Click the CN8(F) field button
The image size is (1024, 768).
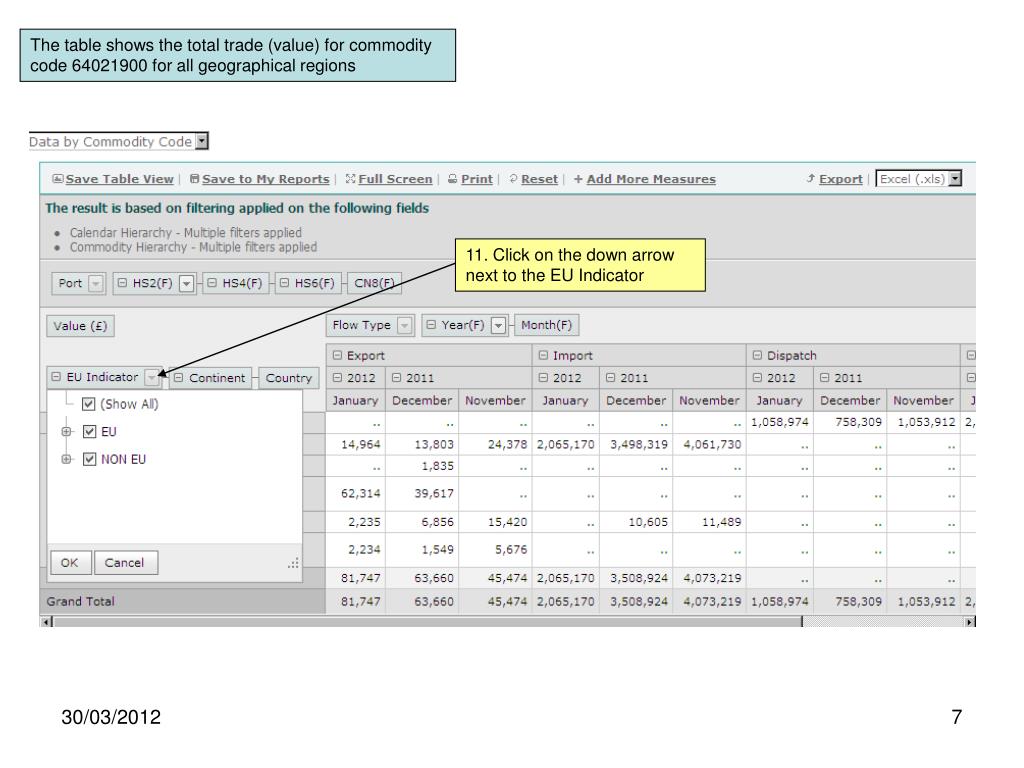(374, 283)
